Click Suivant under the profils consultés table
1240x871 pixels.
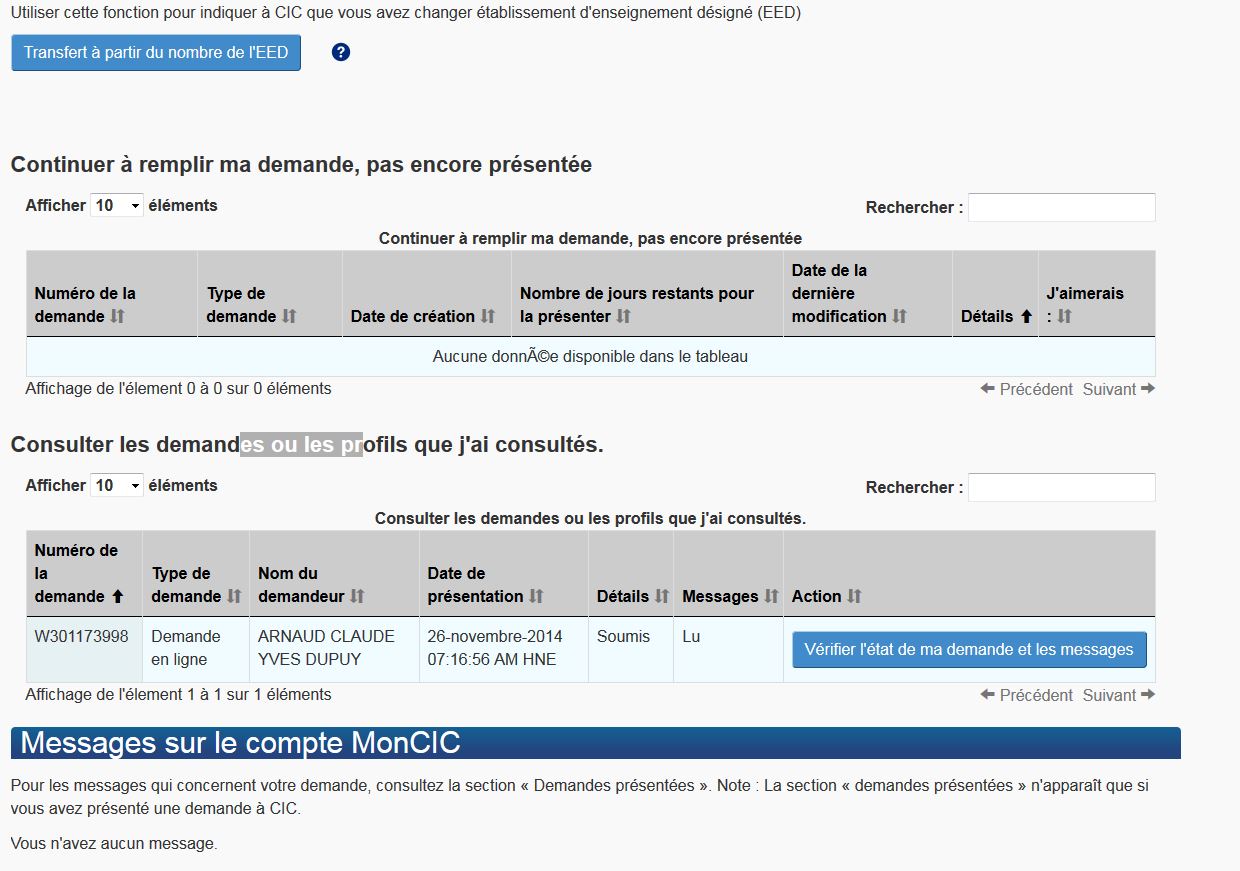click(x=1119, y=695)
